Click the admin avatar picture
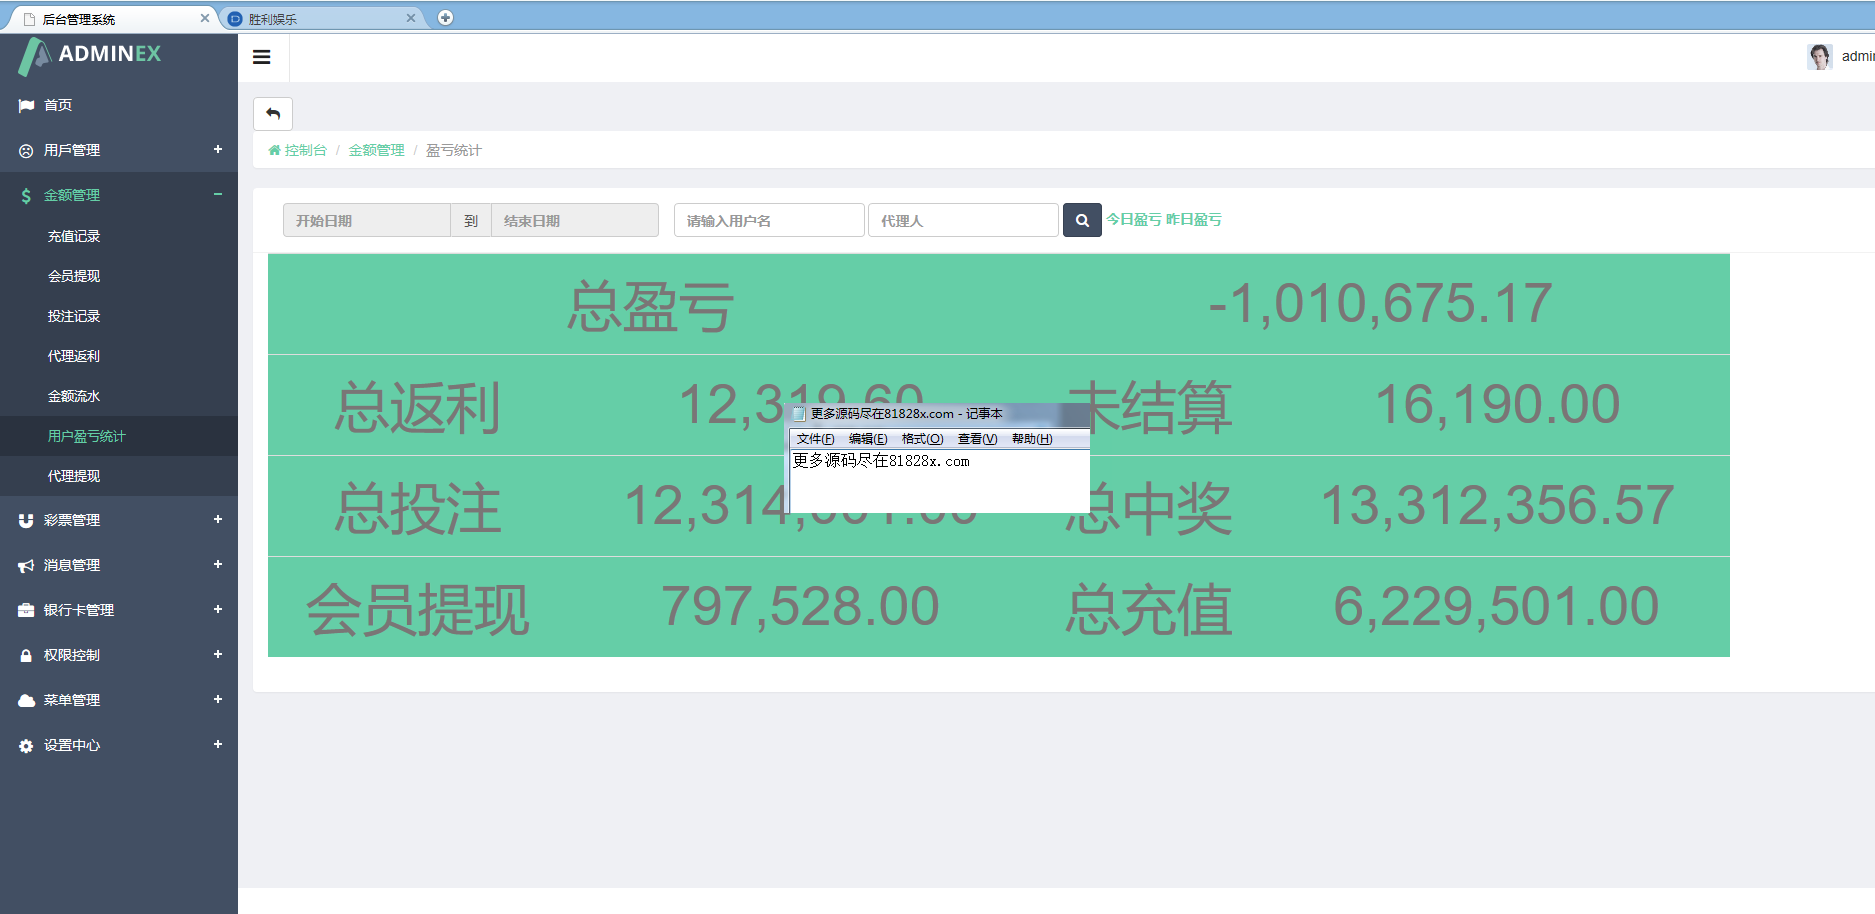The height and width of the screenshot is (914, 1875). tap(1819, 56)
